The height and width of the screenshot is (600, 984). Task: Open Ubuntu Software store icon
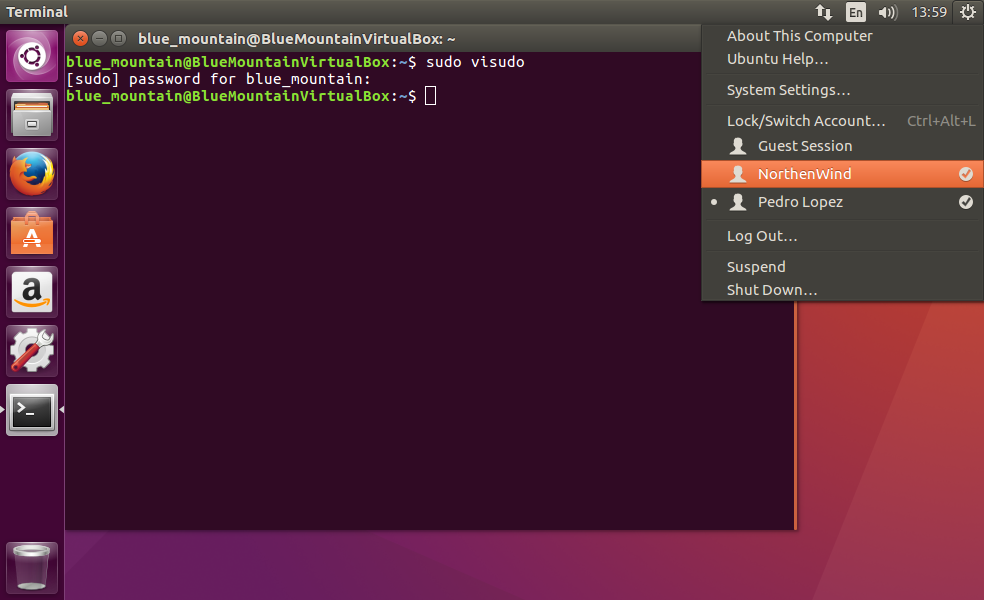tap(32, 233)
